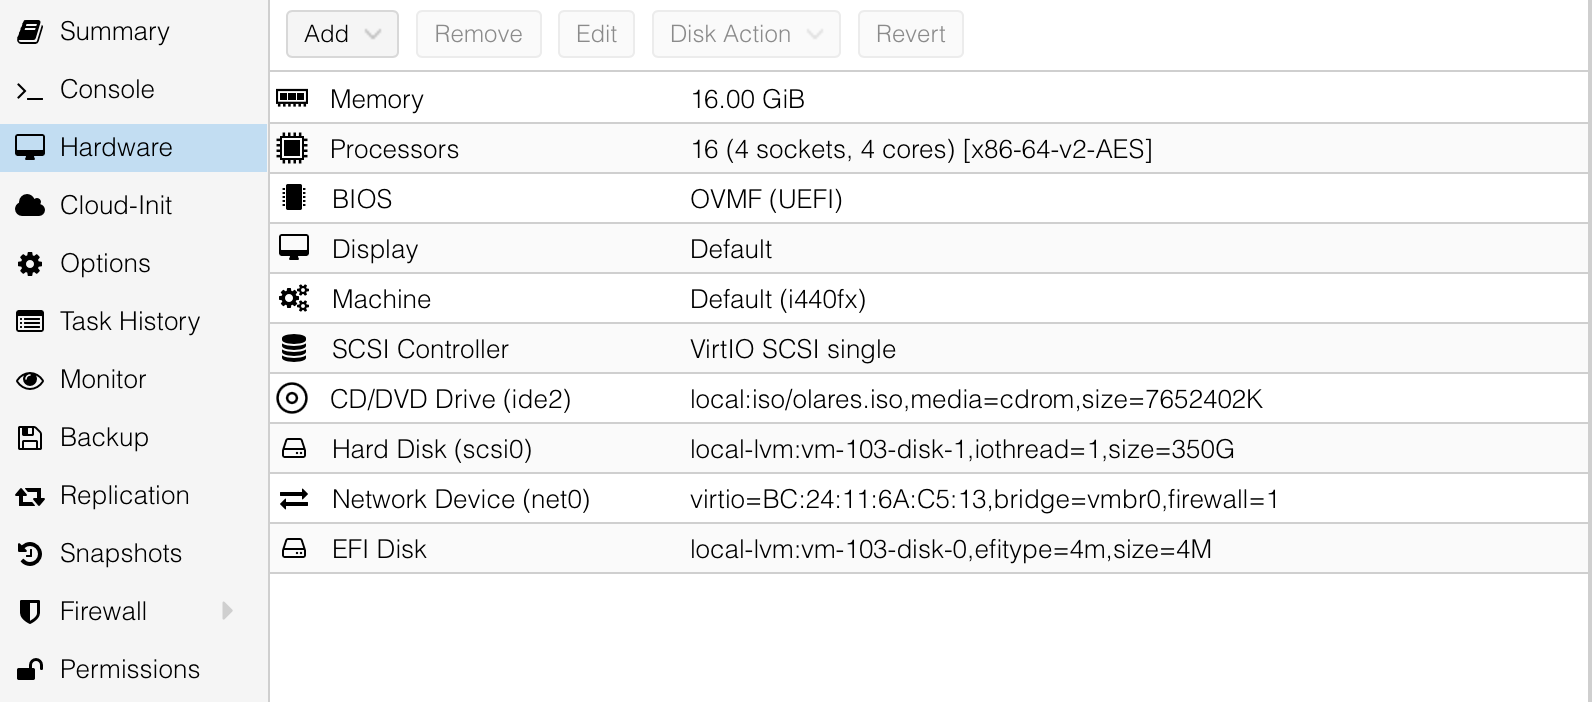The image size is (1592, 702).
Task: Click the Machine gears icon
Action: (x=293, y=298)
